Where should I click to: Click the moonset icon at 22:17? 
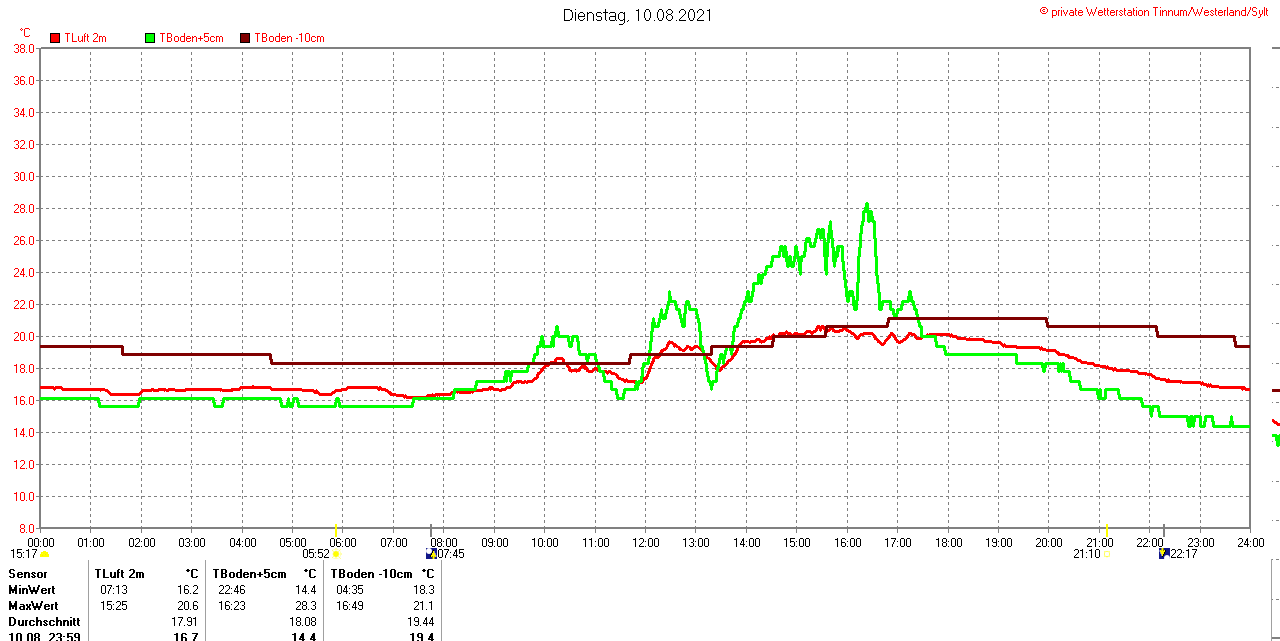1164,553
